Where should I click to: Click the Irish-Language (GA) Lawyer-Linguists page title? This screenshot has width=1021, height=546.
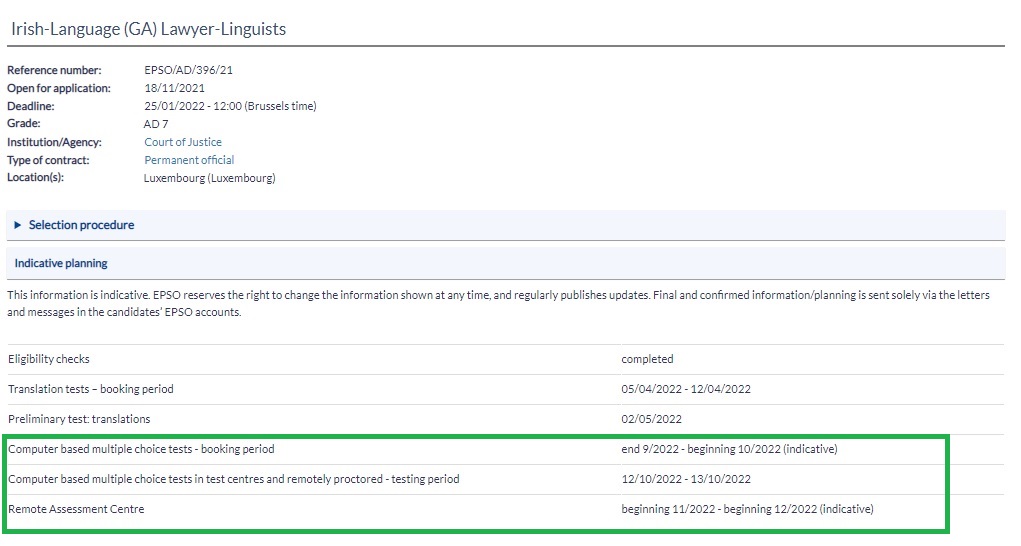148,29
